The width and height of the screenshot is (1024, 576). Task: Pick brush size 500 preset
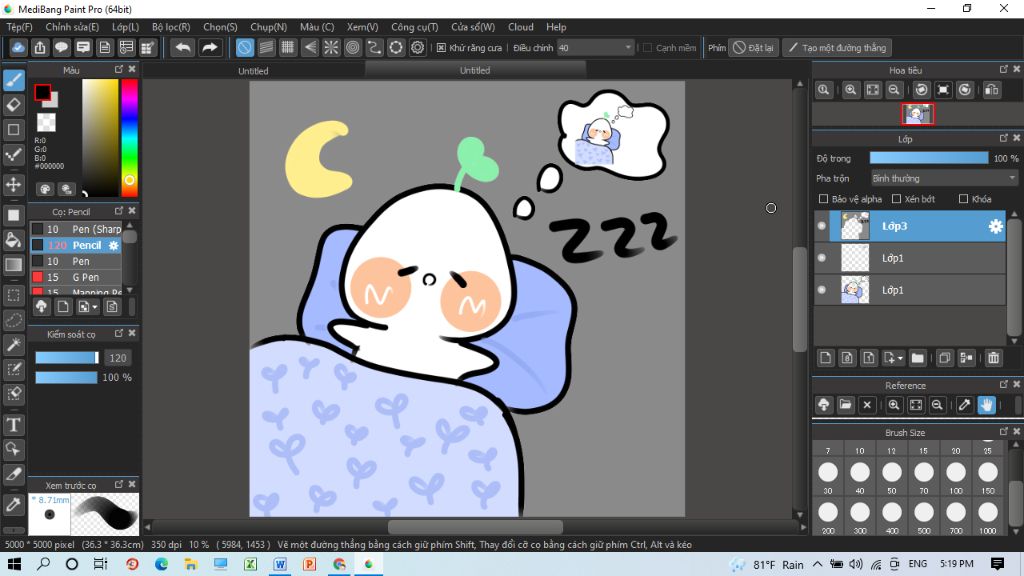pos(923,517)
